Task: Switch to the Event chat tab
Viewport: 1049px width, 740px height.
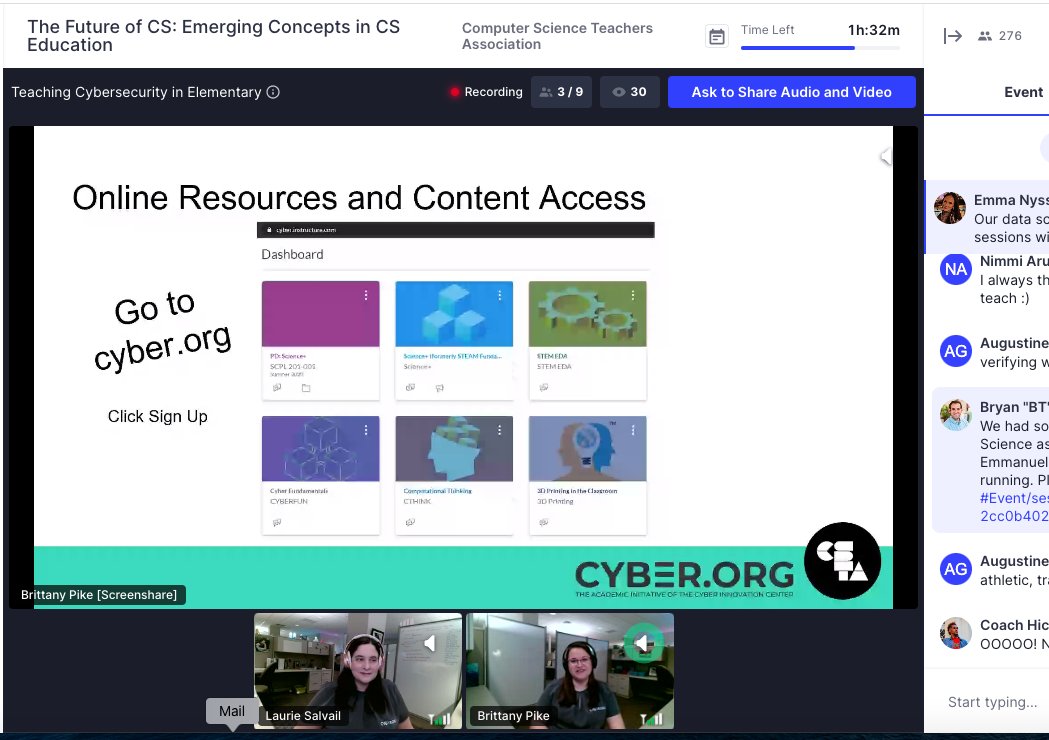Action: tap(1023, 92)
